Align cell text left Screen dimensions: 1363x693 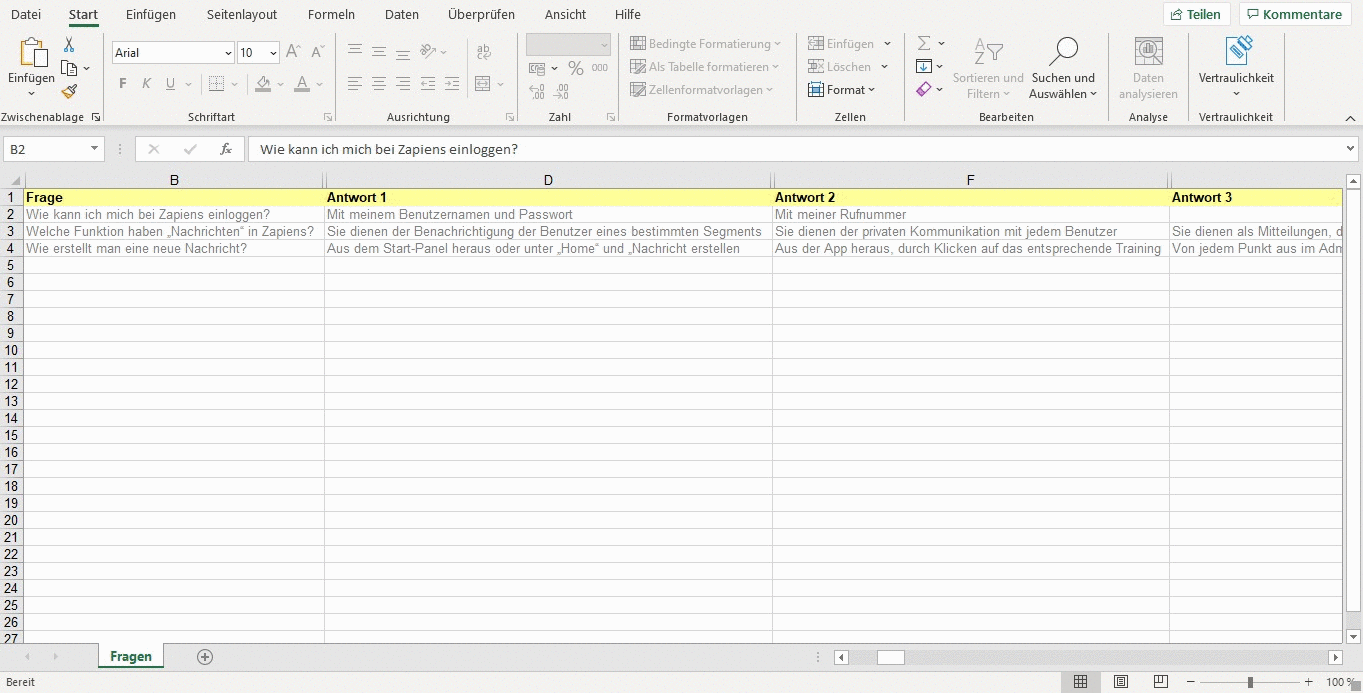(355, 83)
